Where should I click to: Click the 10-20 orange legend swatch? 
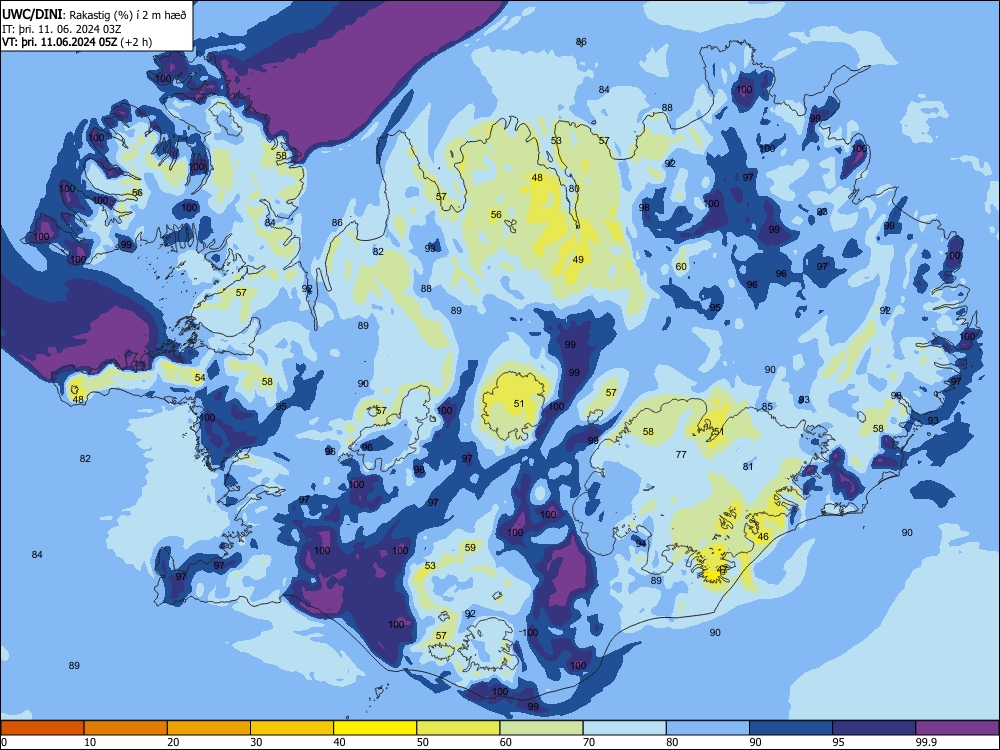(x=126, y=728)
